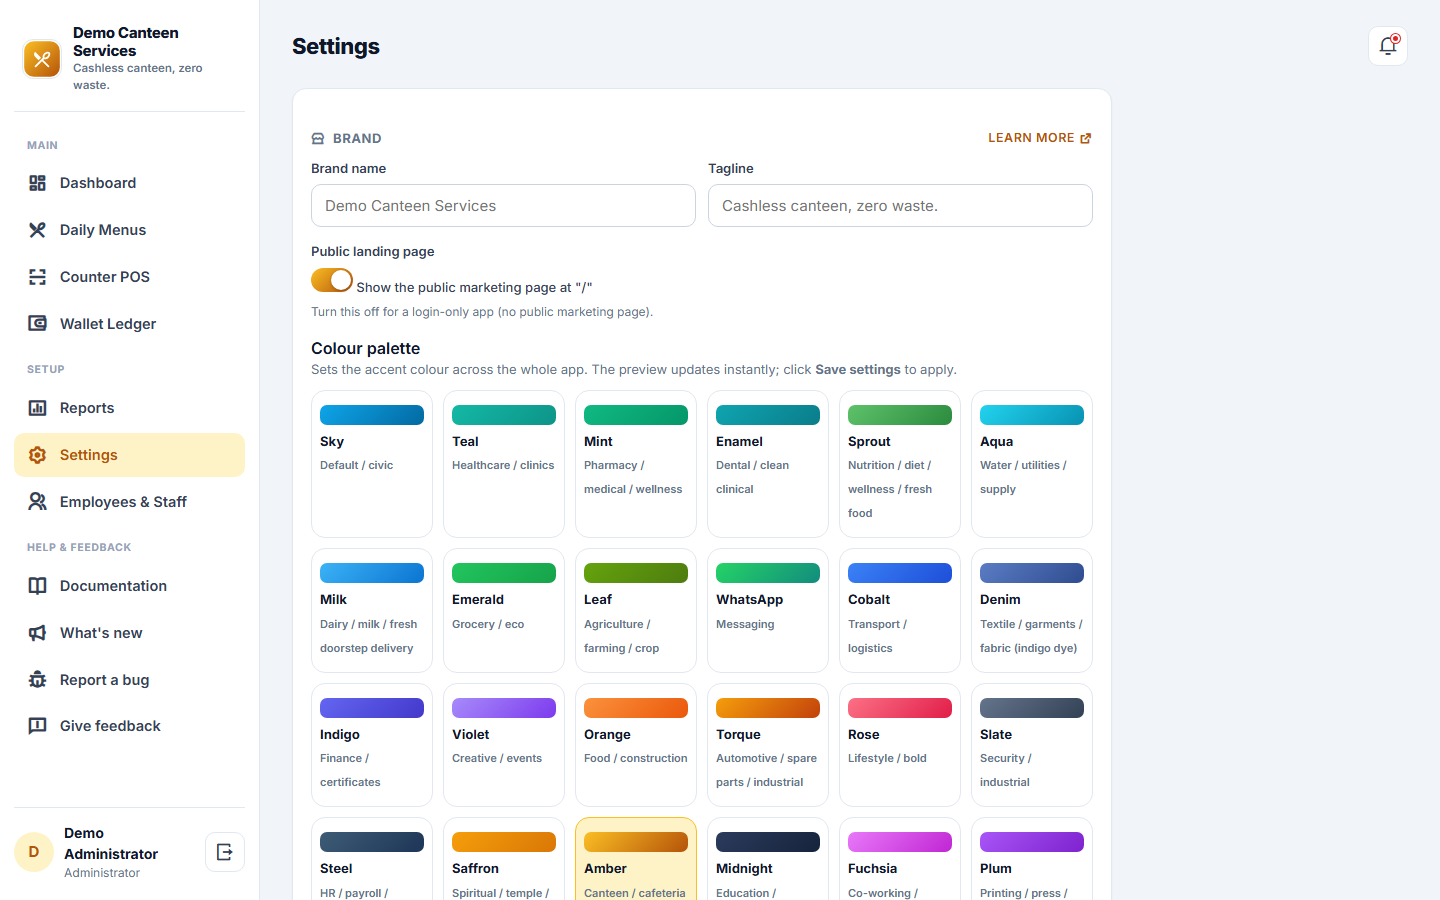
Task: Open the Documentation link
Action: tap(129, 586)
